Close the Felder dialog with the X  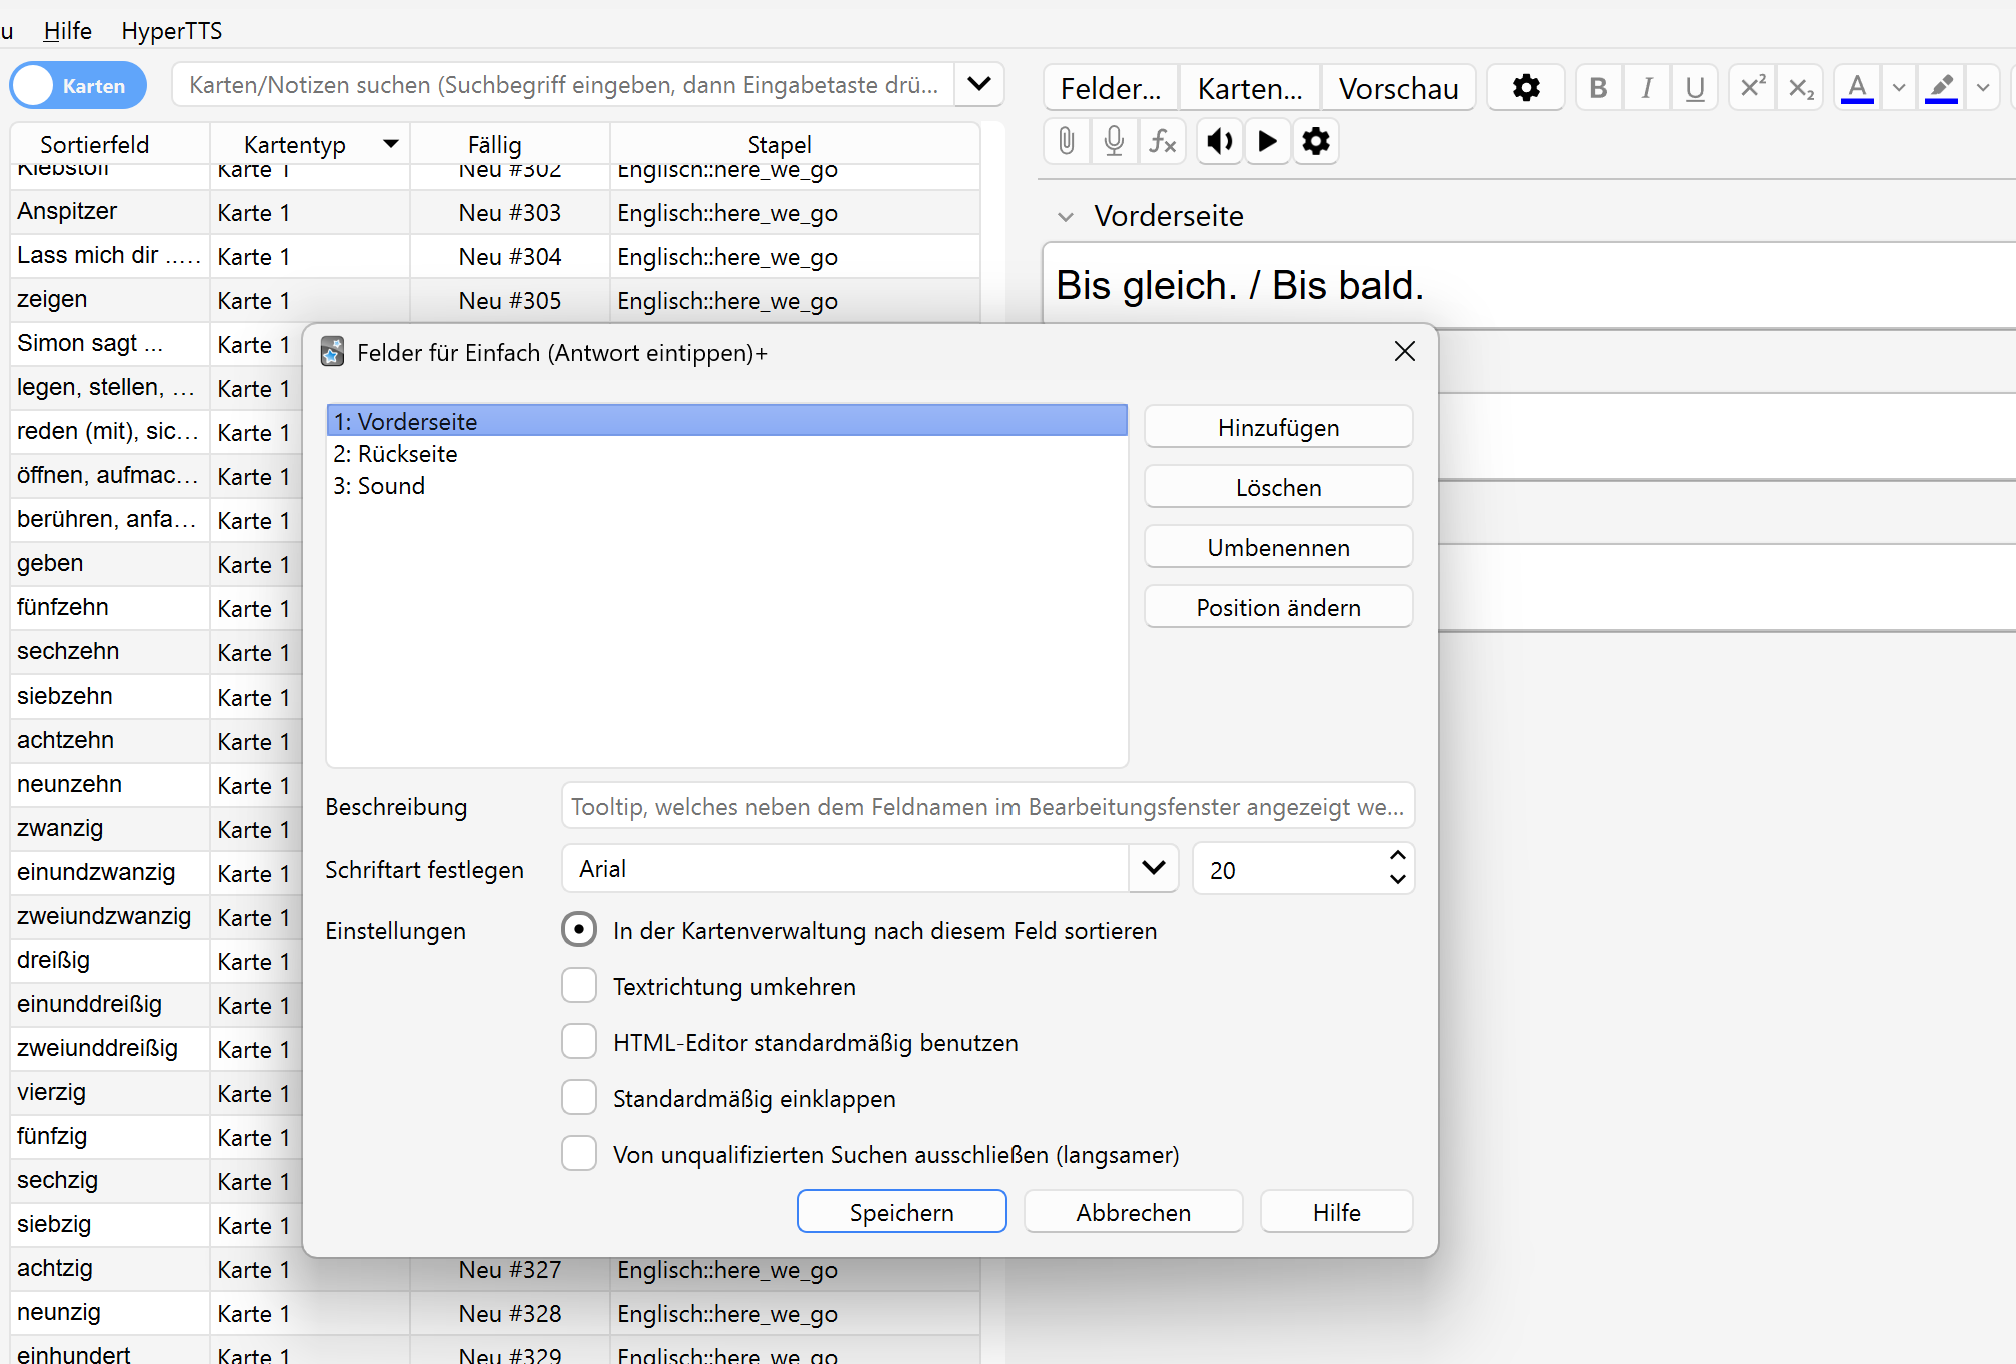point(1405,351)
